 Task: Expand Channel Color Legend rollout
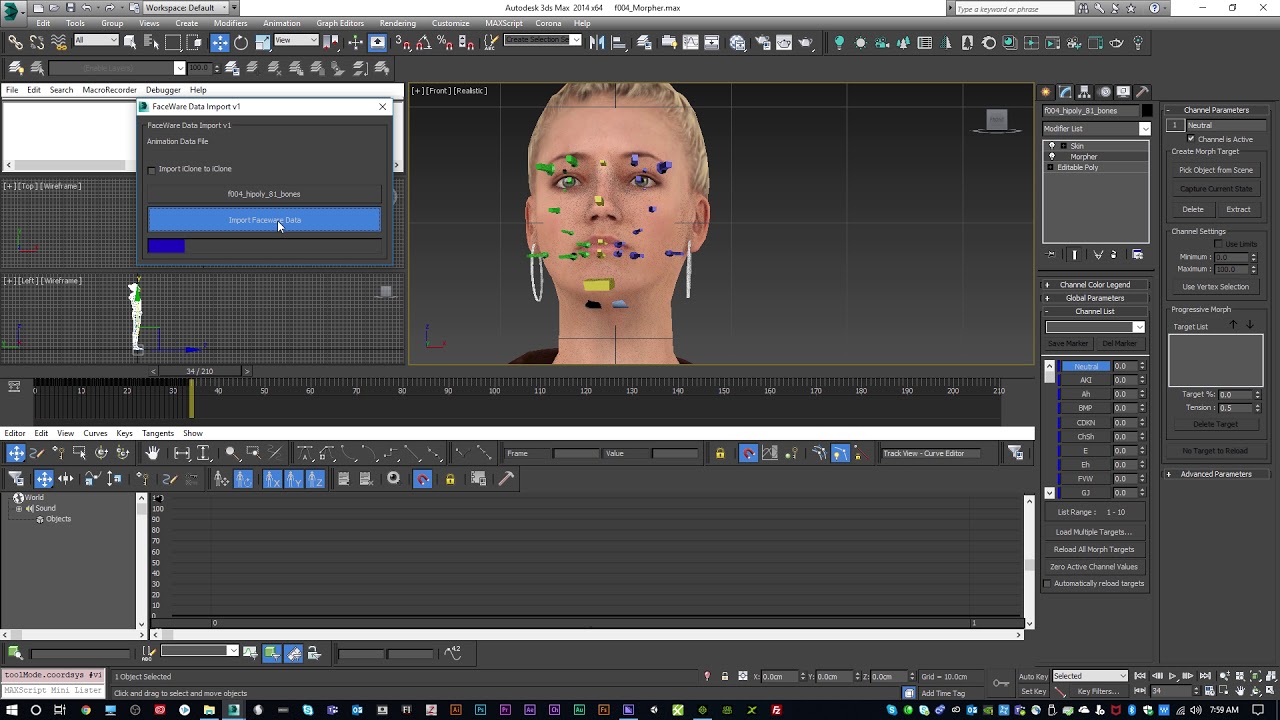coord(1095,285)
